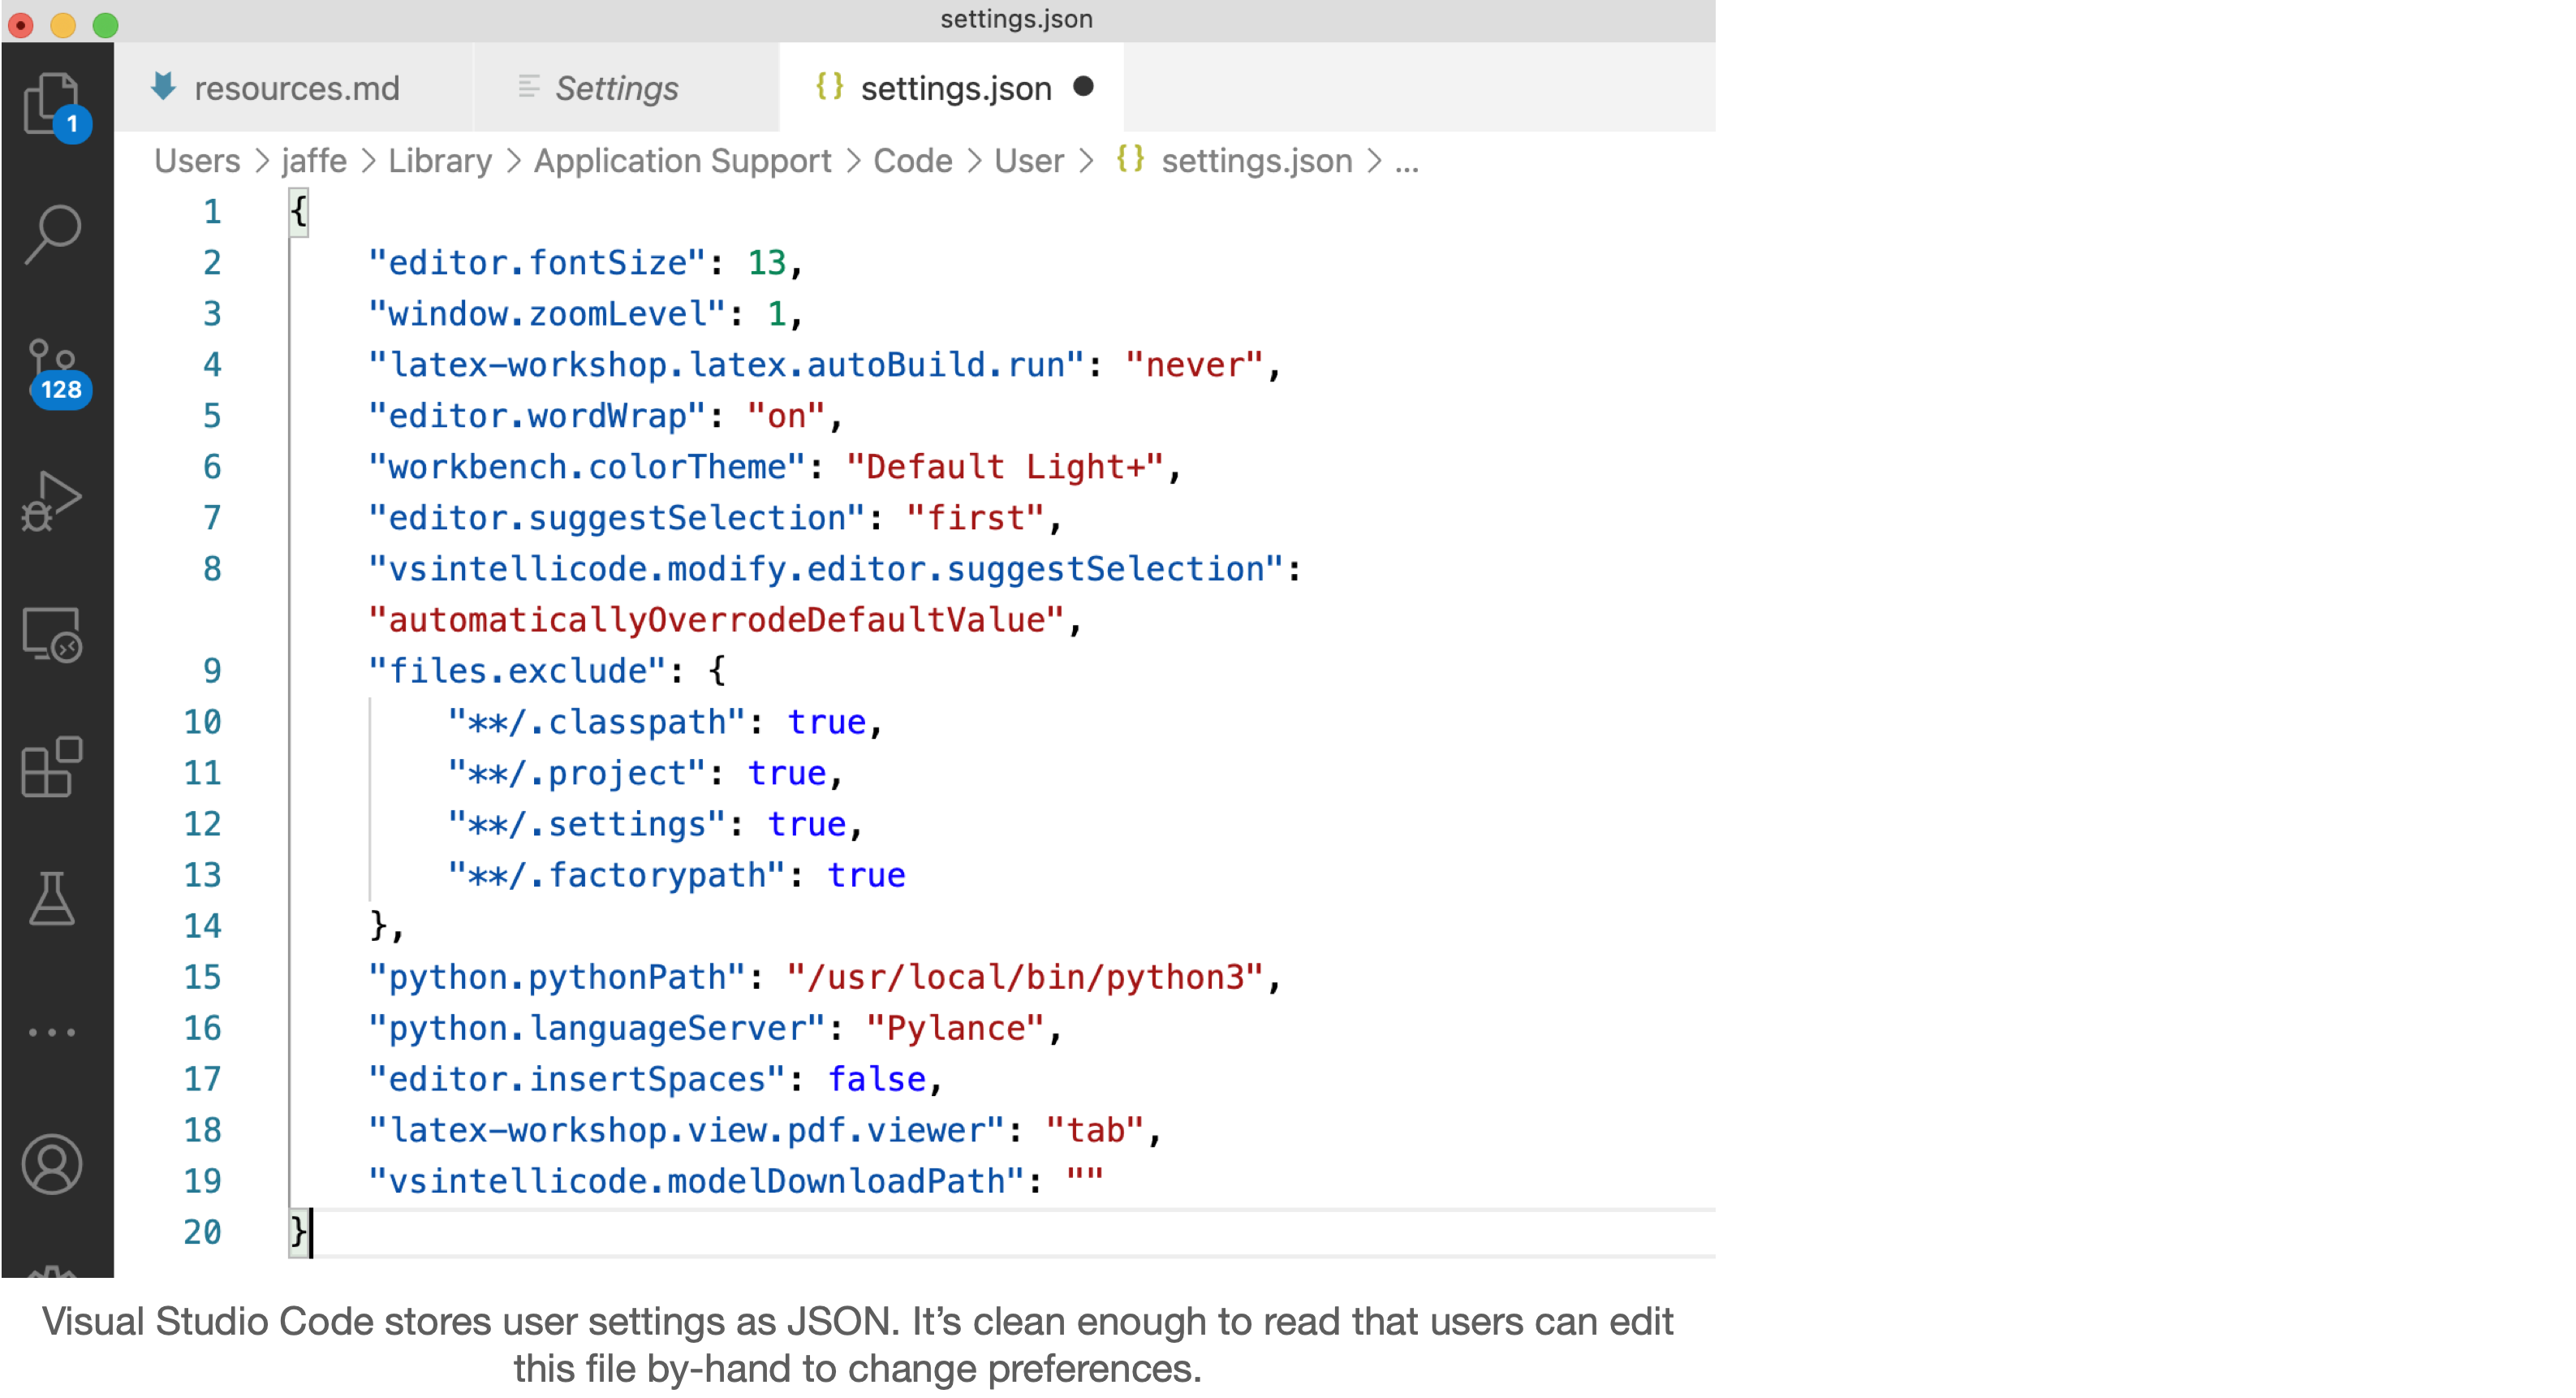
Task: Open additional views via the ellipsis icon
Action: point(52,1032)
